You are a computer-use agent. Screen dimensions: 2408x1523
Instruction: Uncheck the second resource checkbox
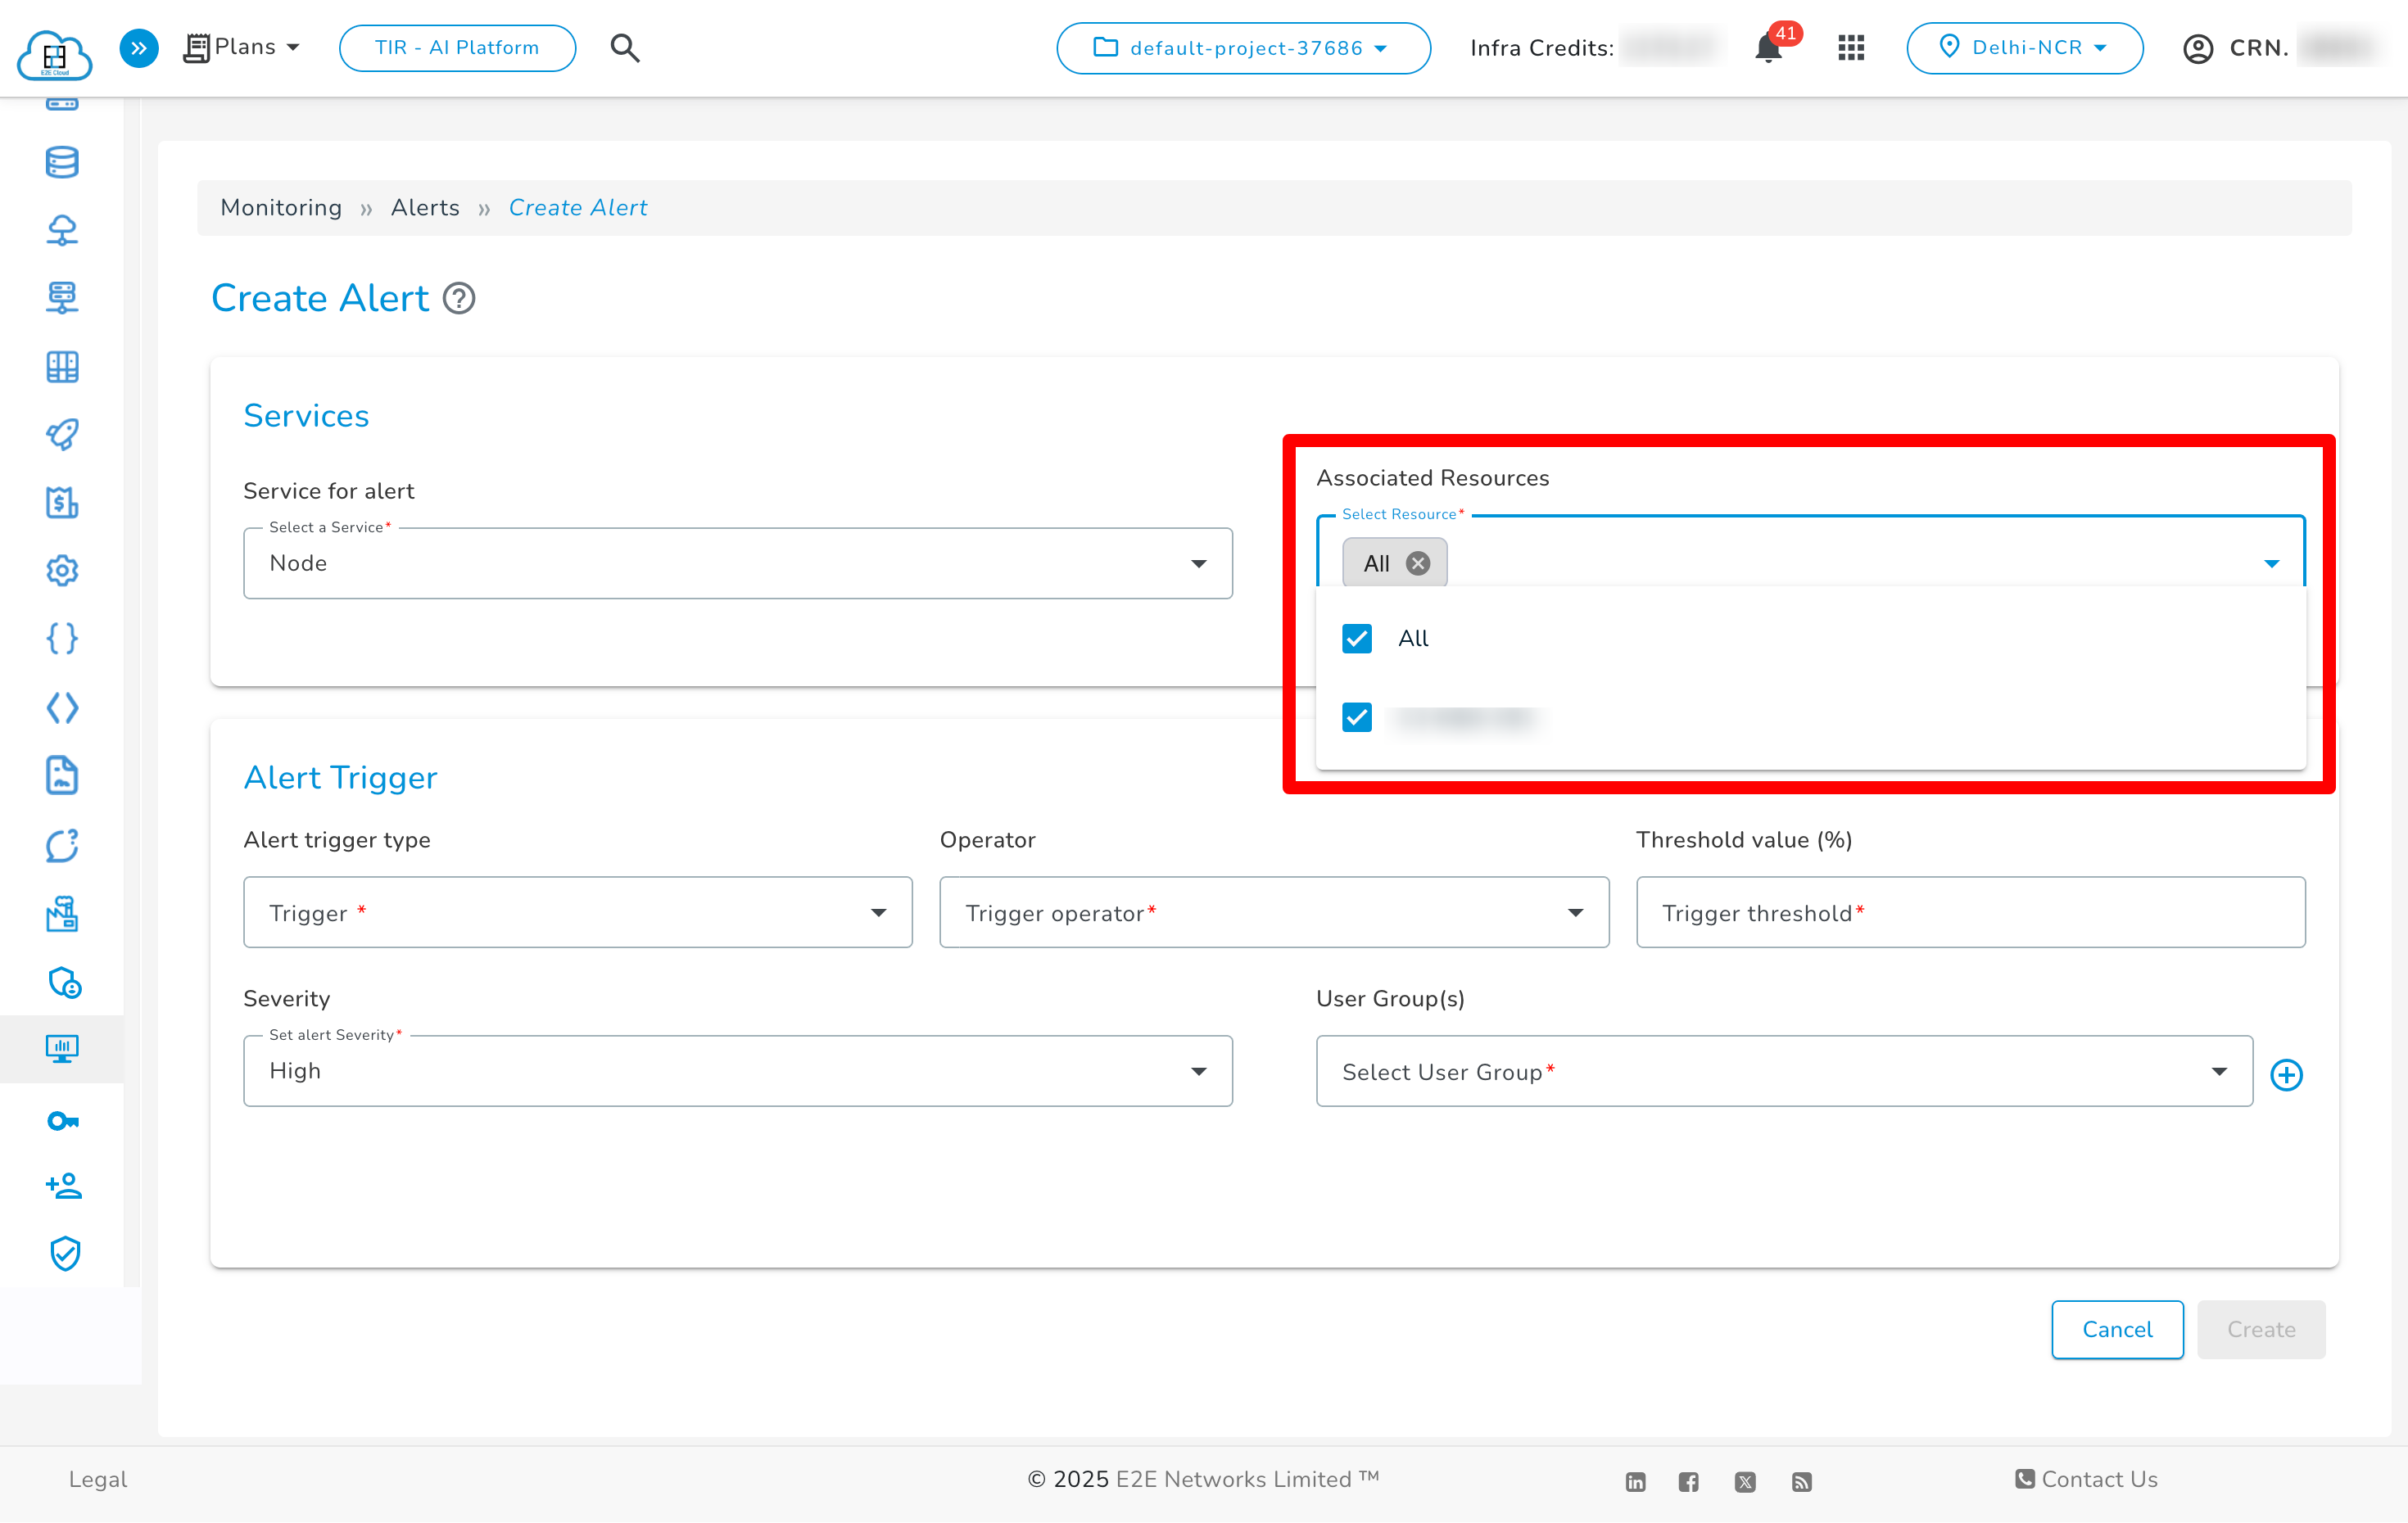[1356, 717]
